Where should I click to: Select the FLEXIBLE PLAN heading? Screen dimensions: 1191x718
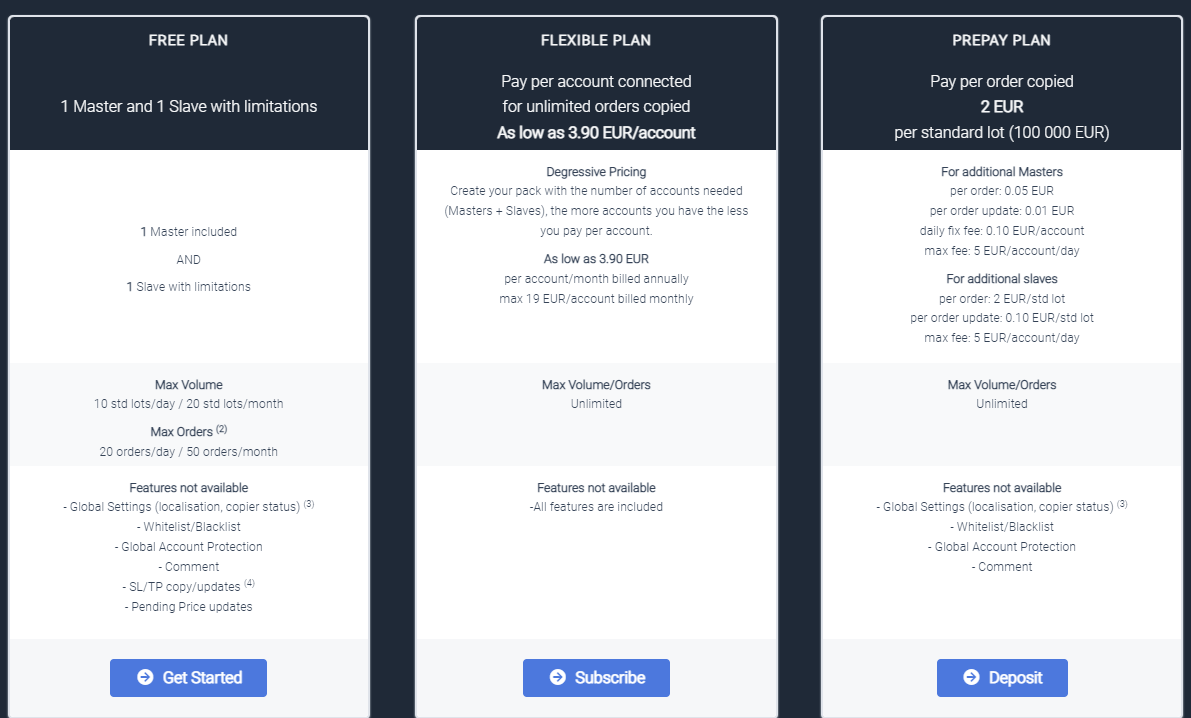(x=596, y=40)
